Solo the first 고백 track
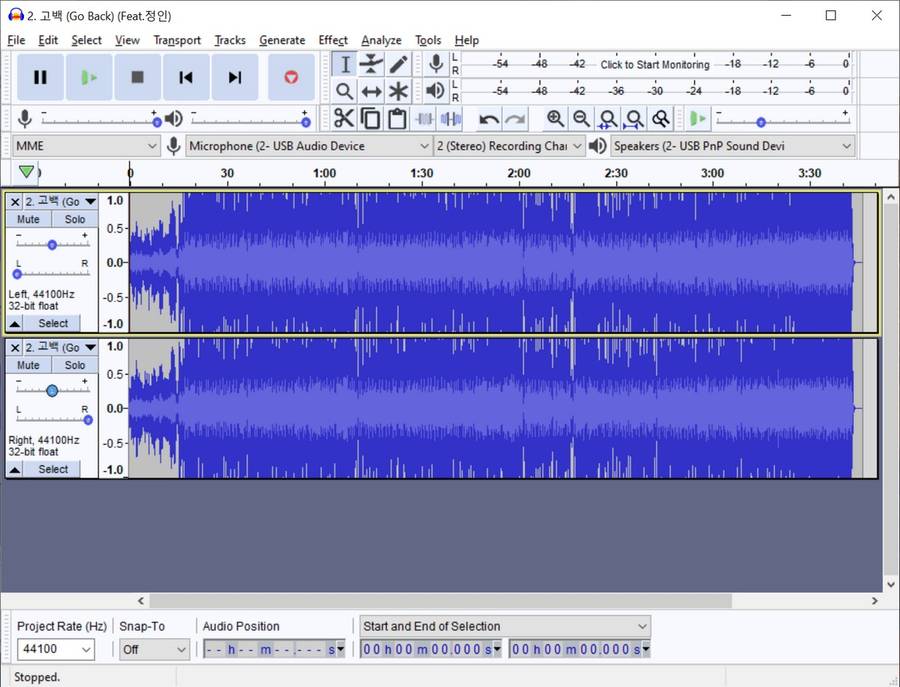This screenshot has width=900, height=687. [x=75, y=219]
